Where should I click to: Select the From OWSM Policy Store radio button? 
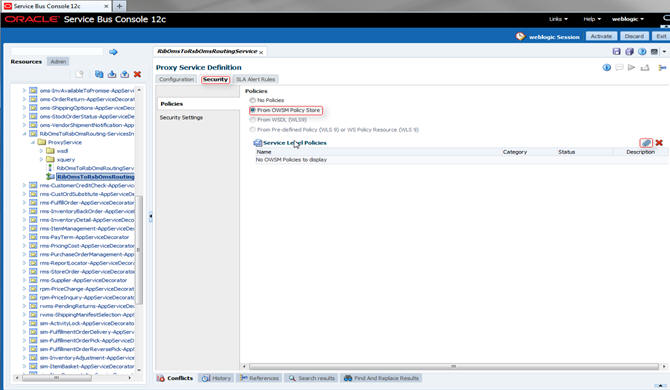pyautogui.click(x=253, y=110)
